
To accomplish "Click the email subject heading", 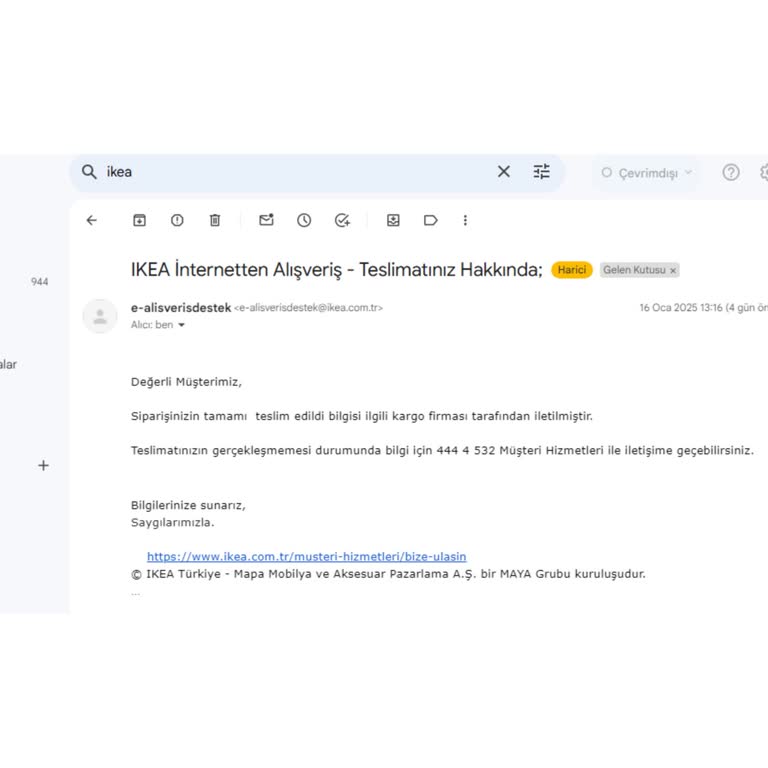I will 336,270.
